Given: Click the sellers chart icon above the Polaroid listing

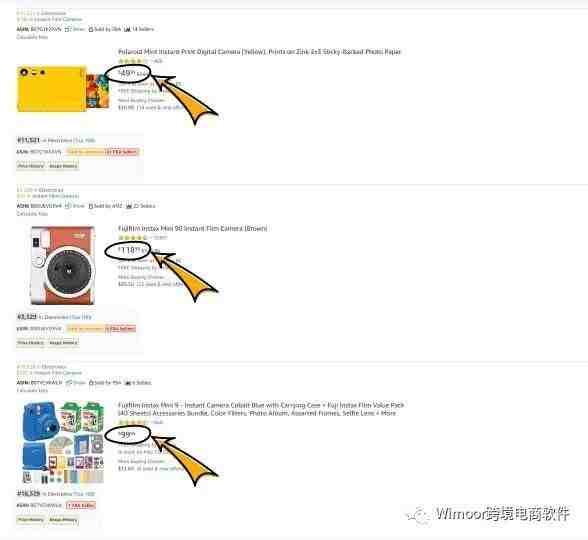Looking at the screenshot, I should 127,29.
